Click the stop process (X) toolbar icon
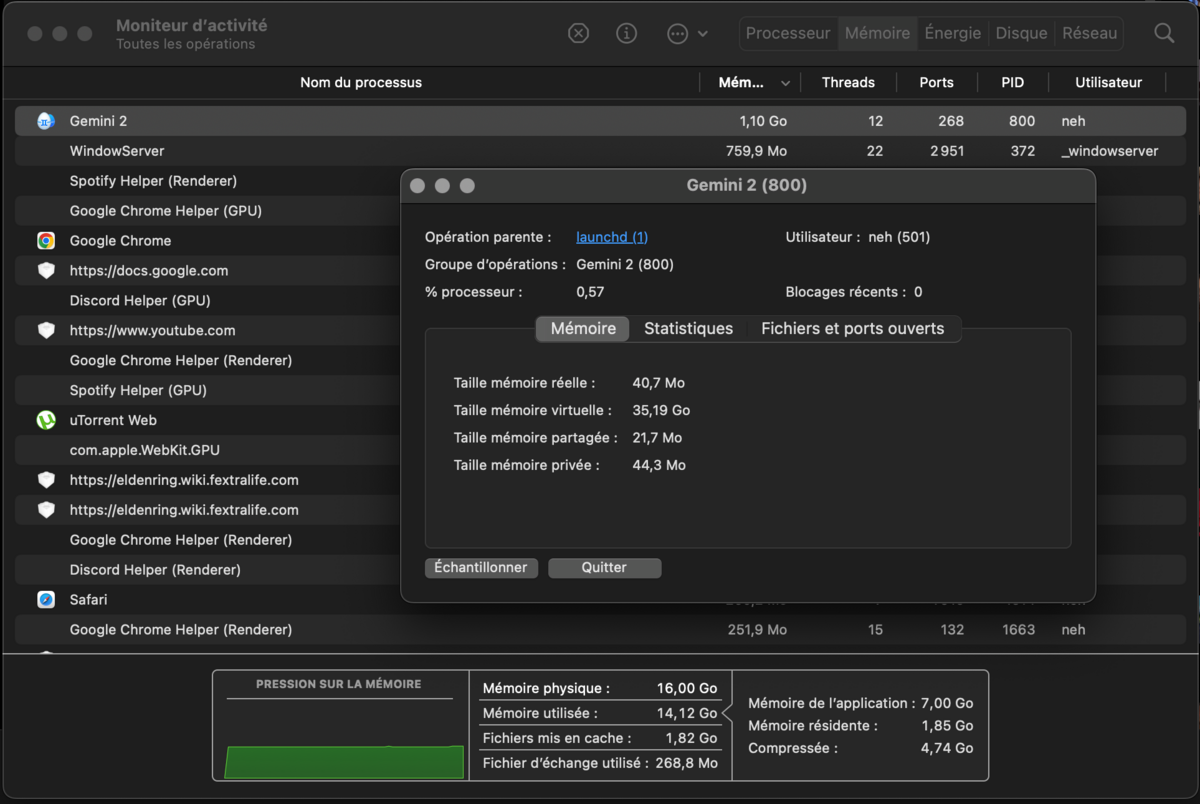Screen dimensions: 1200x804 (578, 33)
